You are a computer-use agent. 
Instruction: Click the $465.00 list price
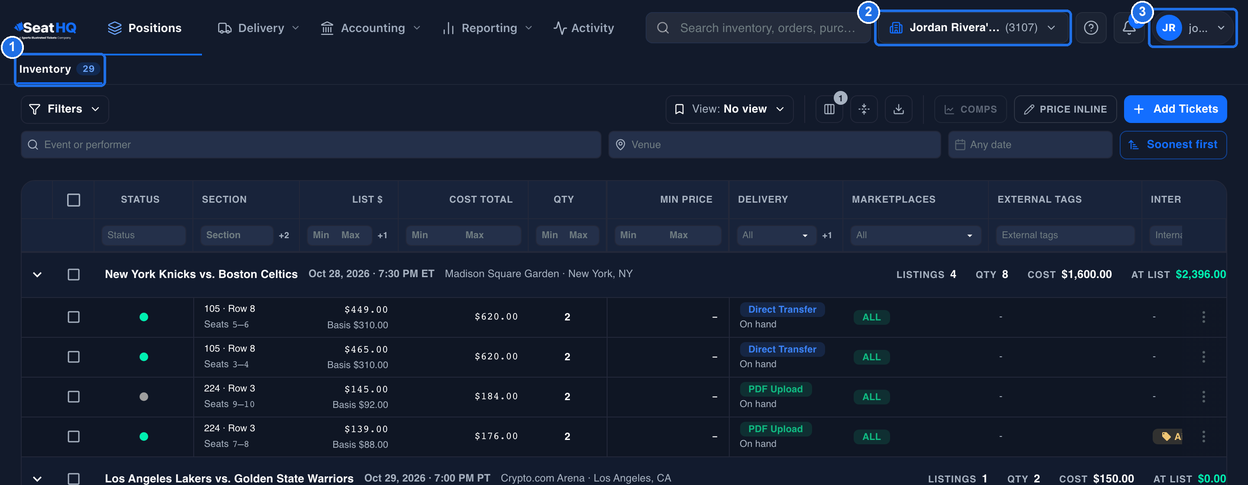click(366, 350)
